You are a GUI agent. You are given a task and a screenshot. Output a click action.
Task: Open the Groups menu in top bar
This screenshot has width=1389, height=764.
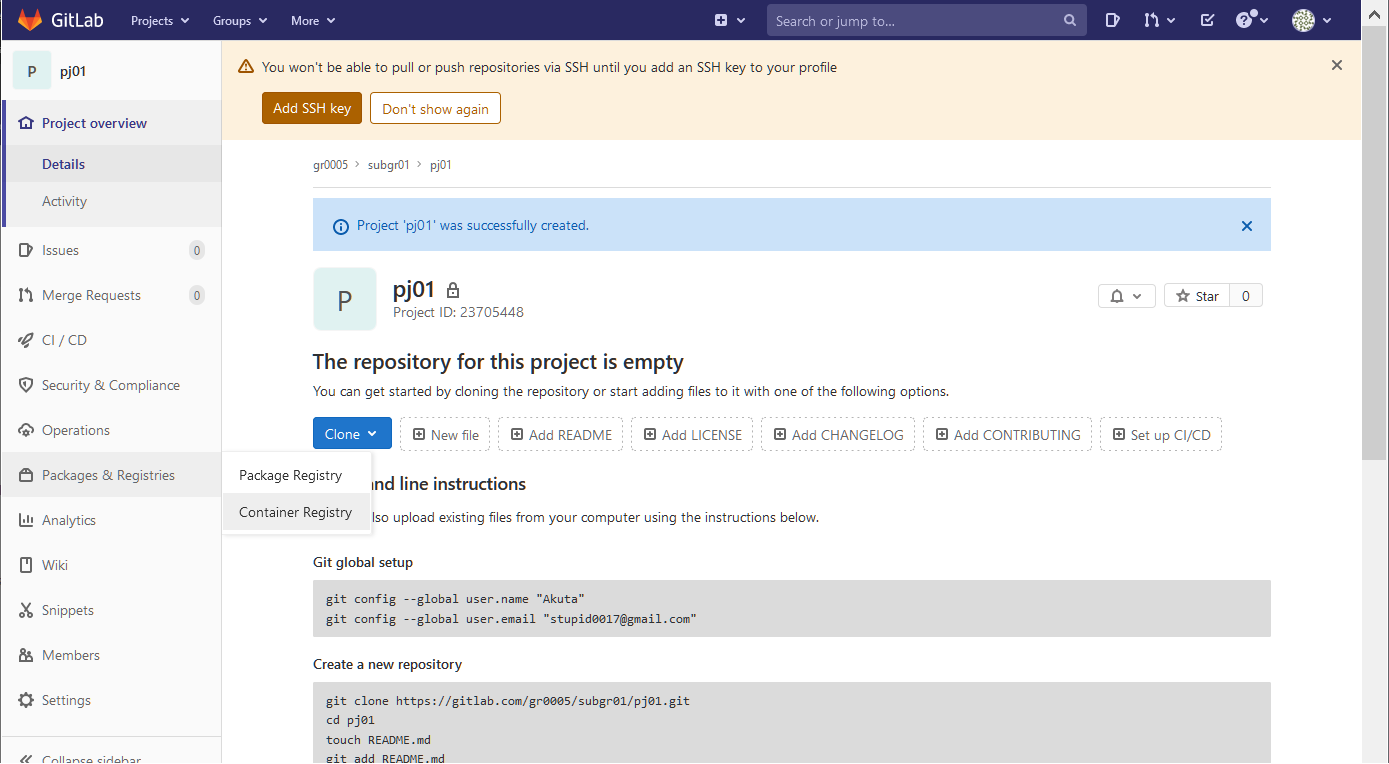[x=240, y=20]
